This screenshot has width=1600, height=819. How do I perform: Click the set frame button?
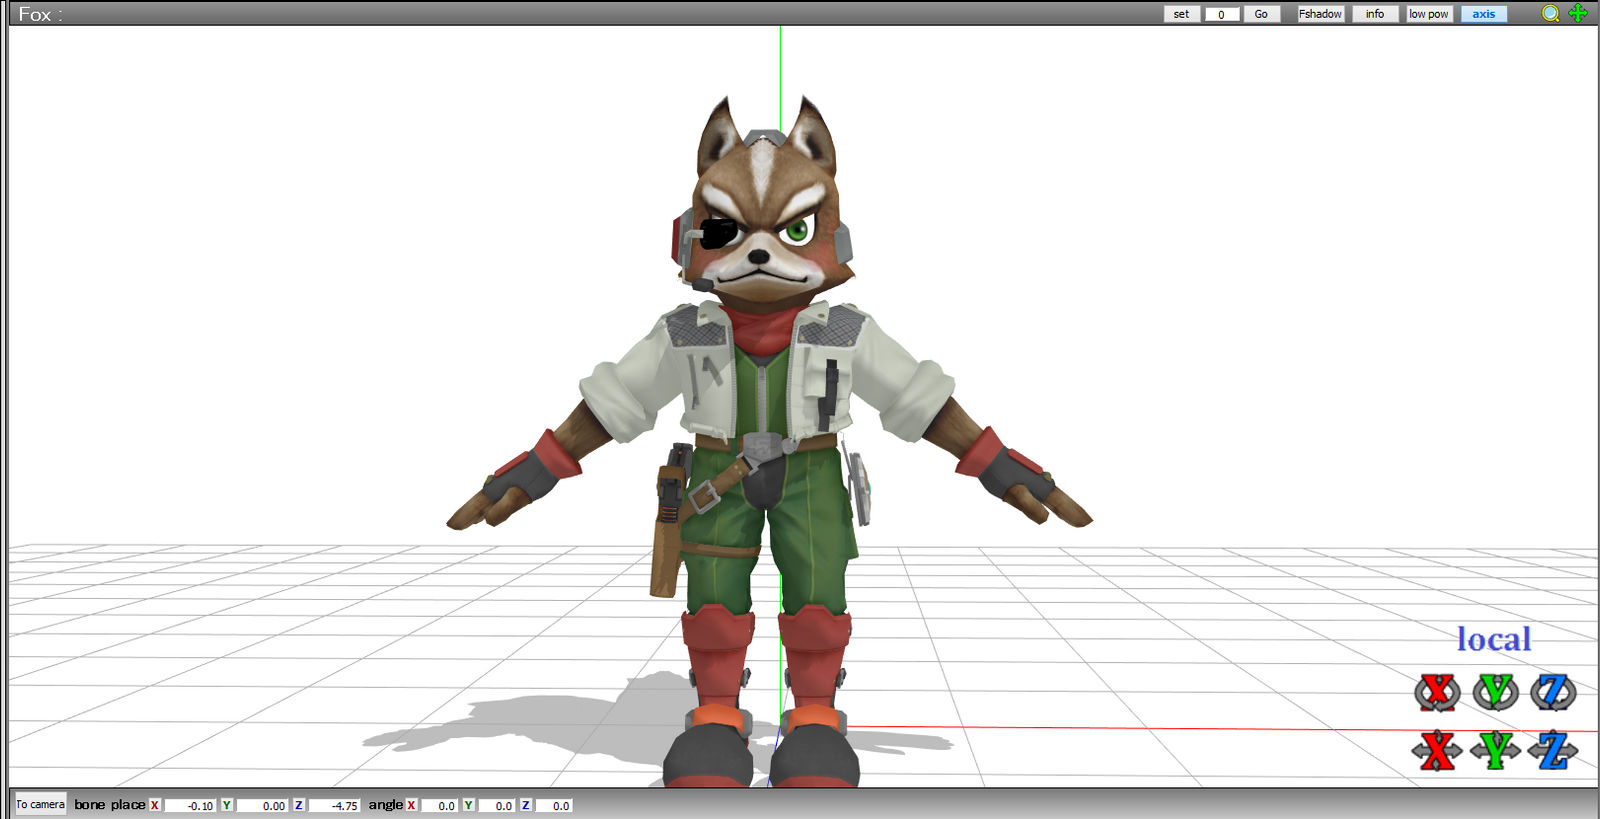click(1181, 14)
